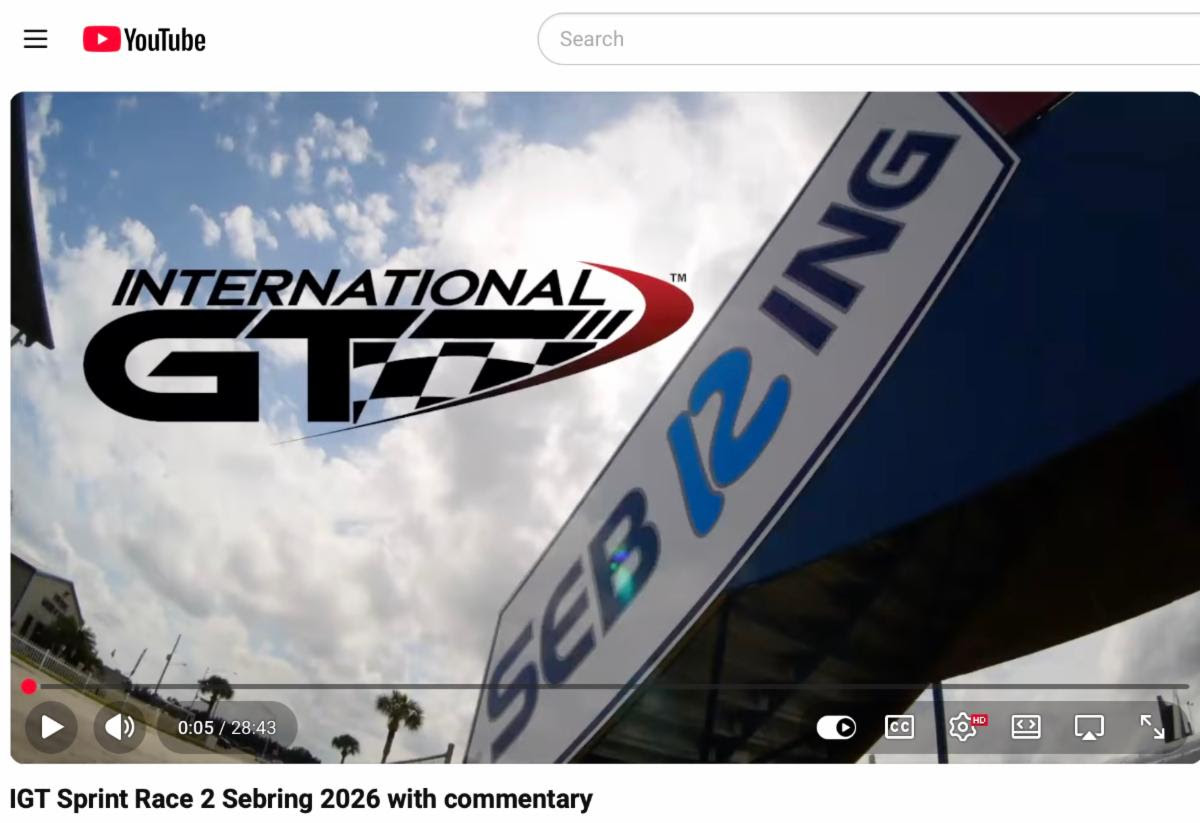Click the red HD quality badge

tap(979, 719)
